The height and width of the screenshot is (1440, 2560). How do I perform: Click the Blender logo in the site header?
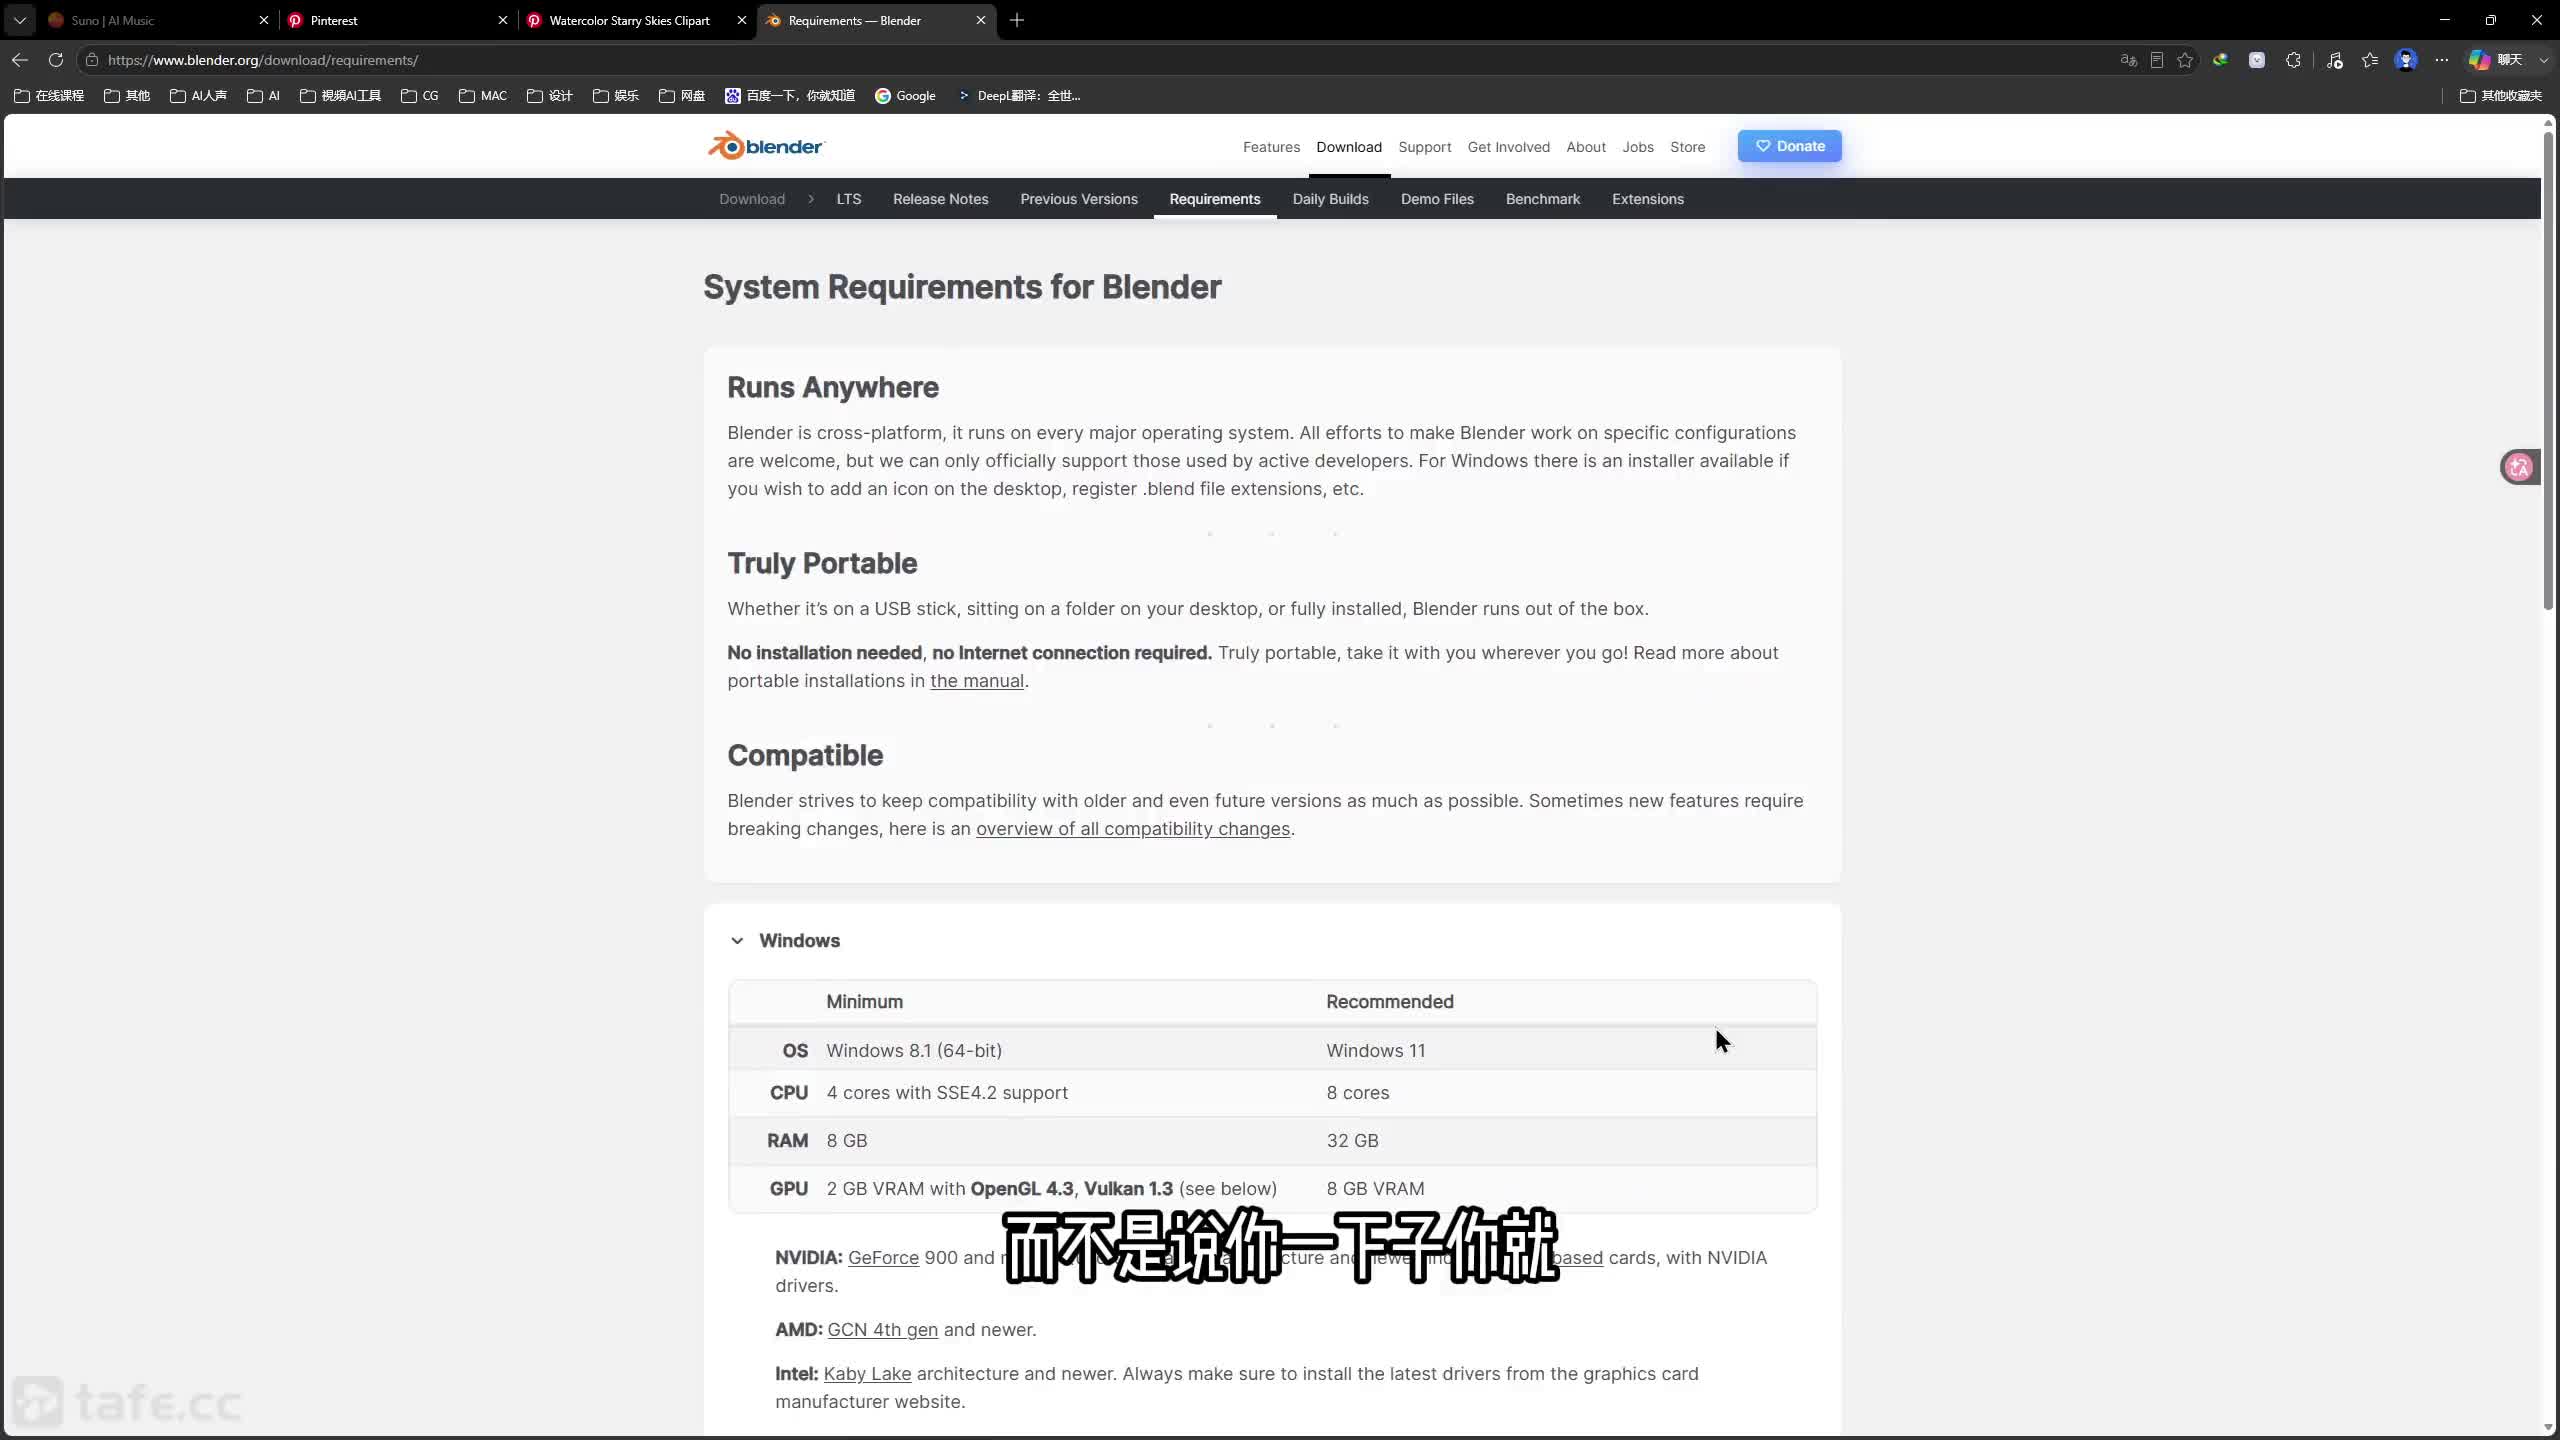coord(766,146)
